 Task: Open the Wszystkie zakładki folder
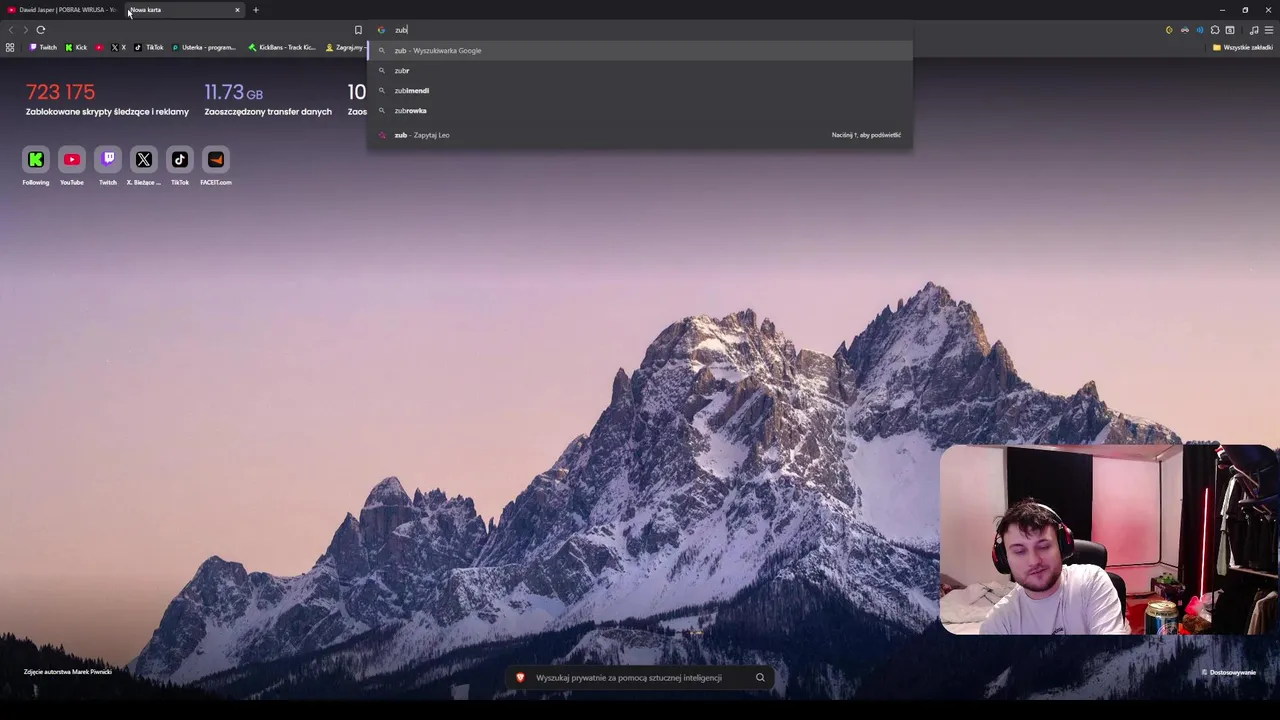pos(1242,47)
